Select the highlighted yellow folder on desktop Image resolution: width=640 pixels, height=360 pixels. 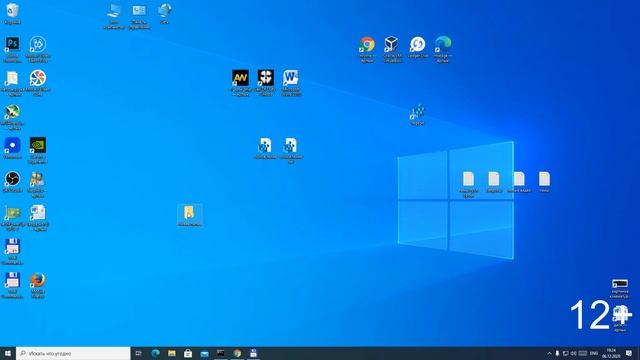(x=189, y=215)
